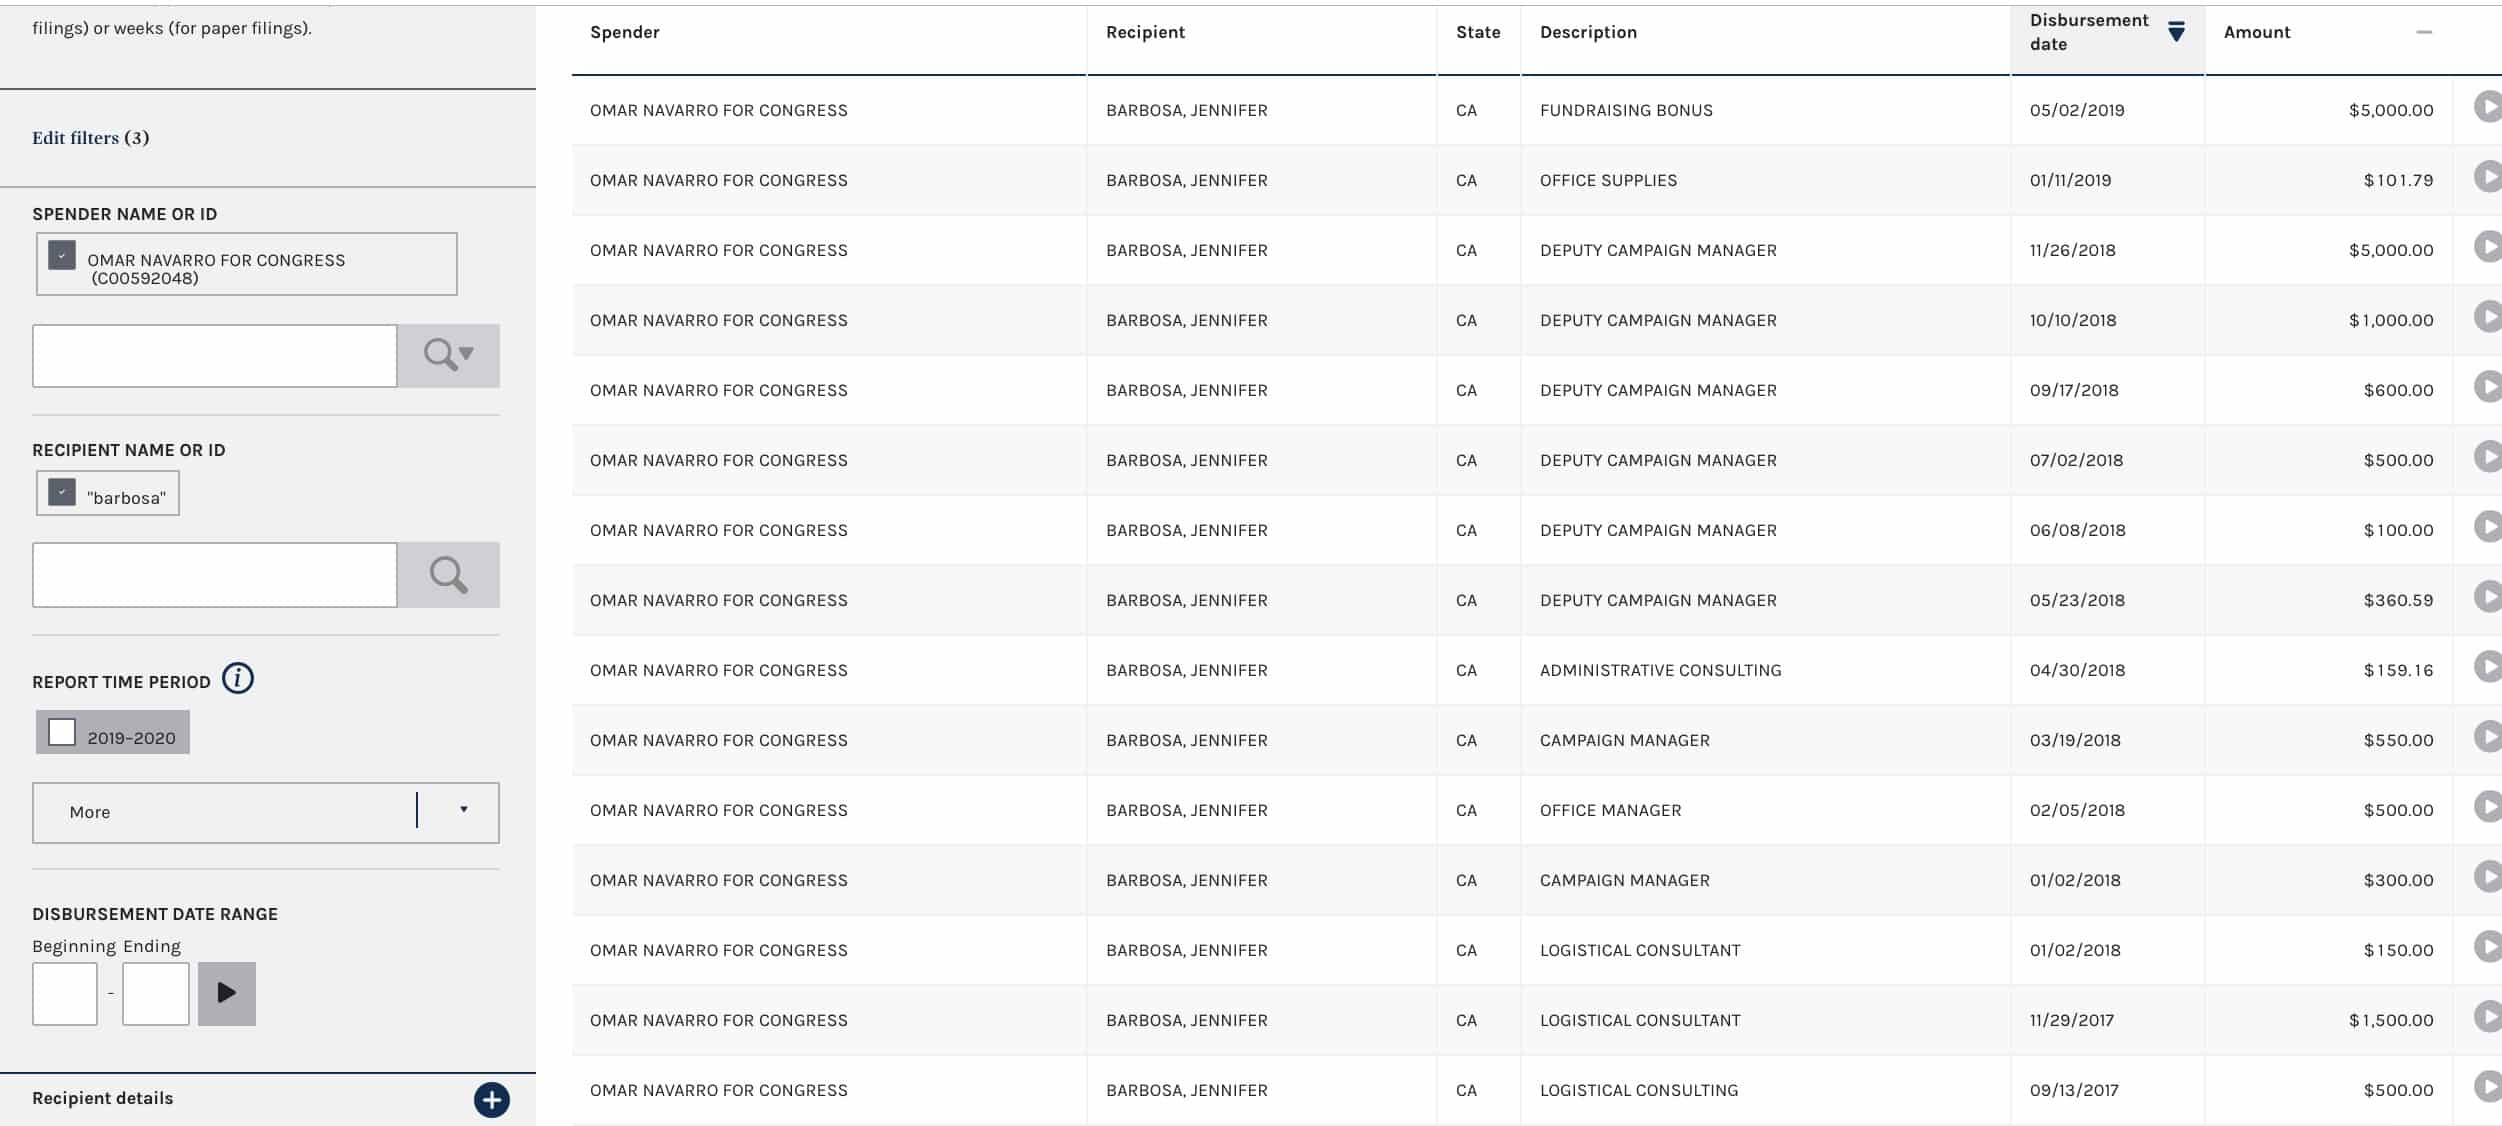Screen dimensions: 2502x1126
Task: Open Recipient details accordion section
Action: coord(268,1098)
